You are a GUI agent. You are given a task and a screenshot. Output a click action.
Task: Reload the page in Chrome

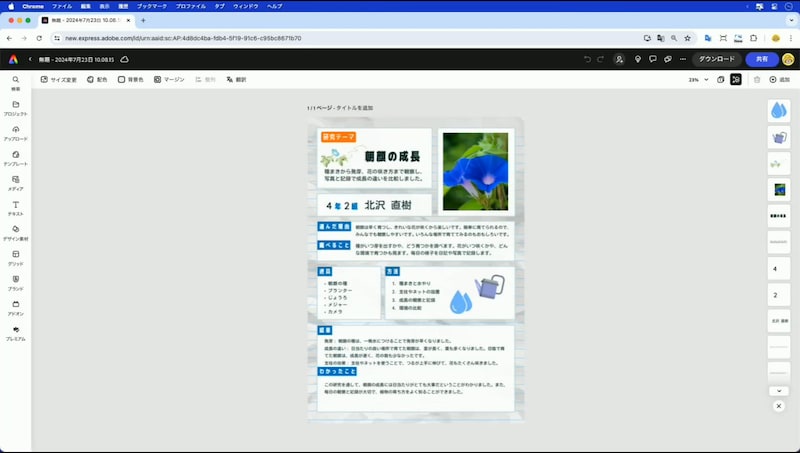(39, 38)
